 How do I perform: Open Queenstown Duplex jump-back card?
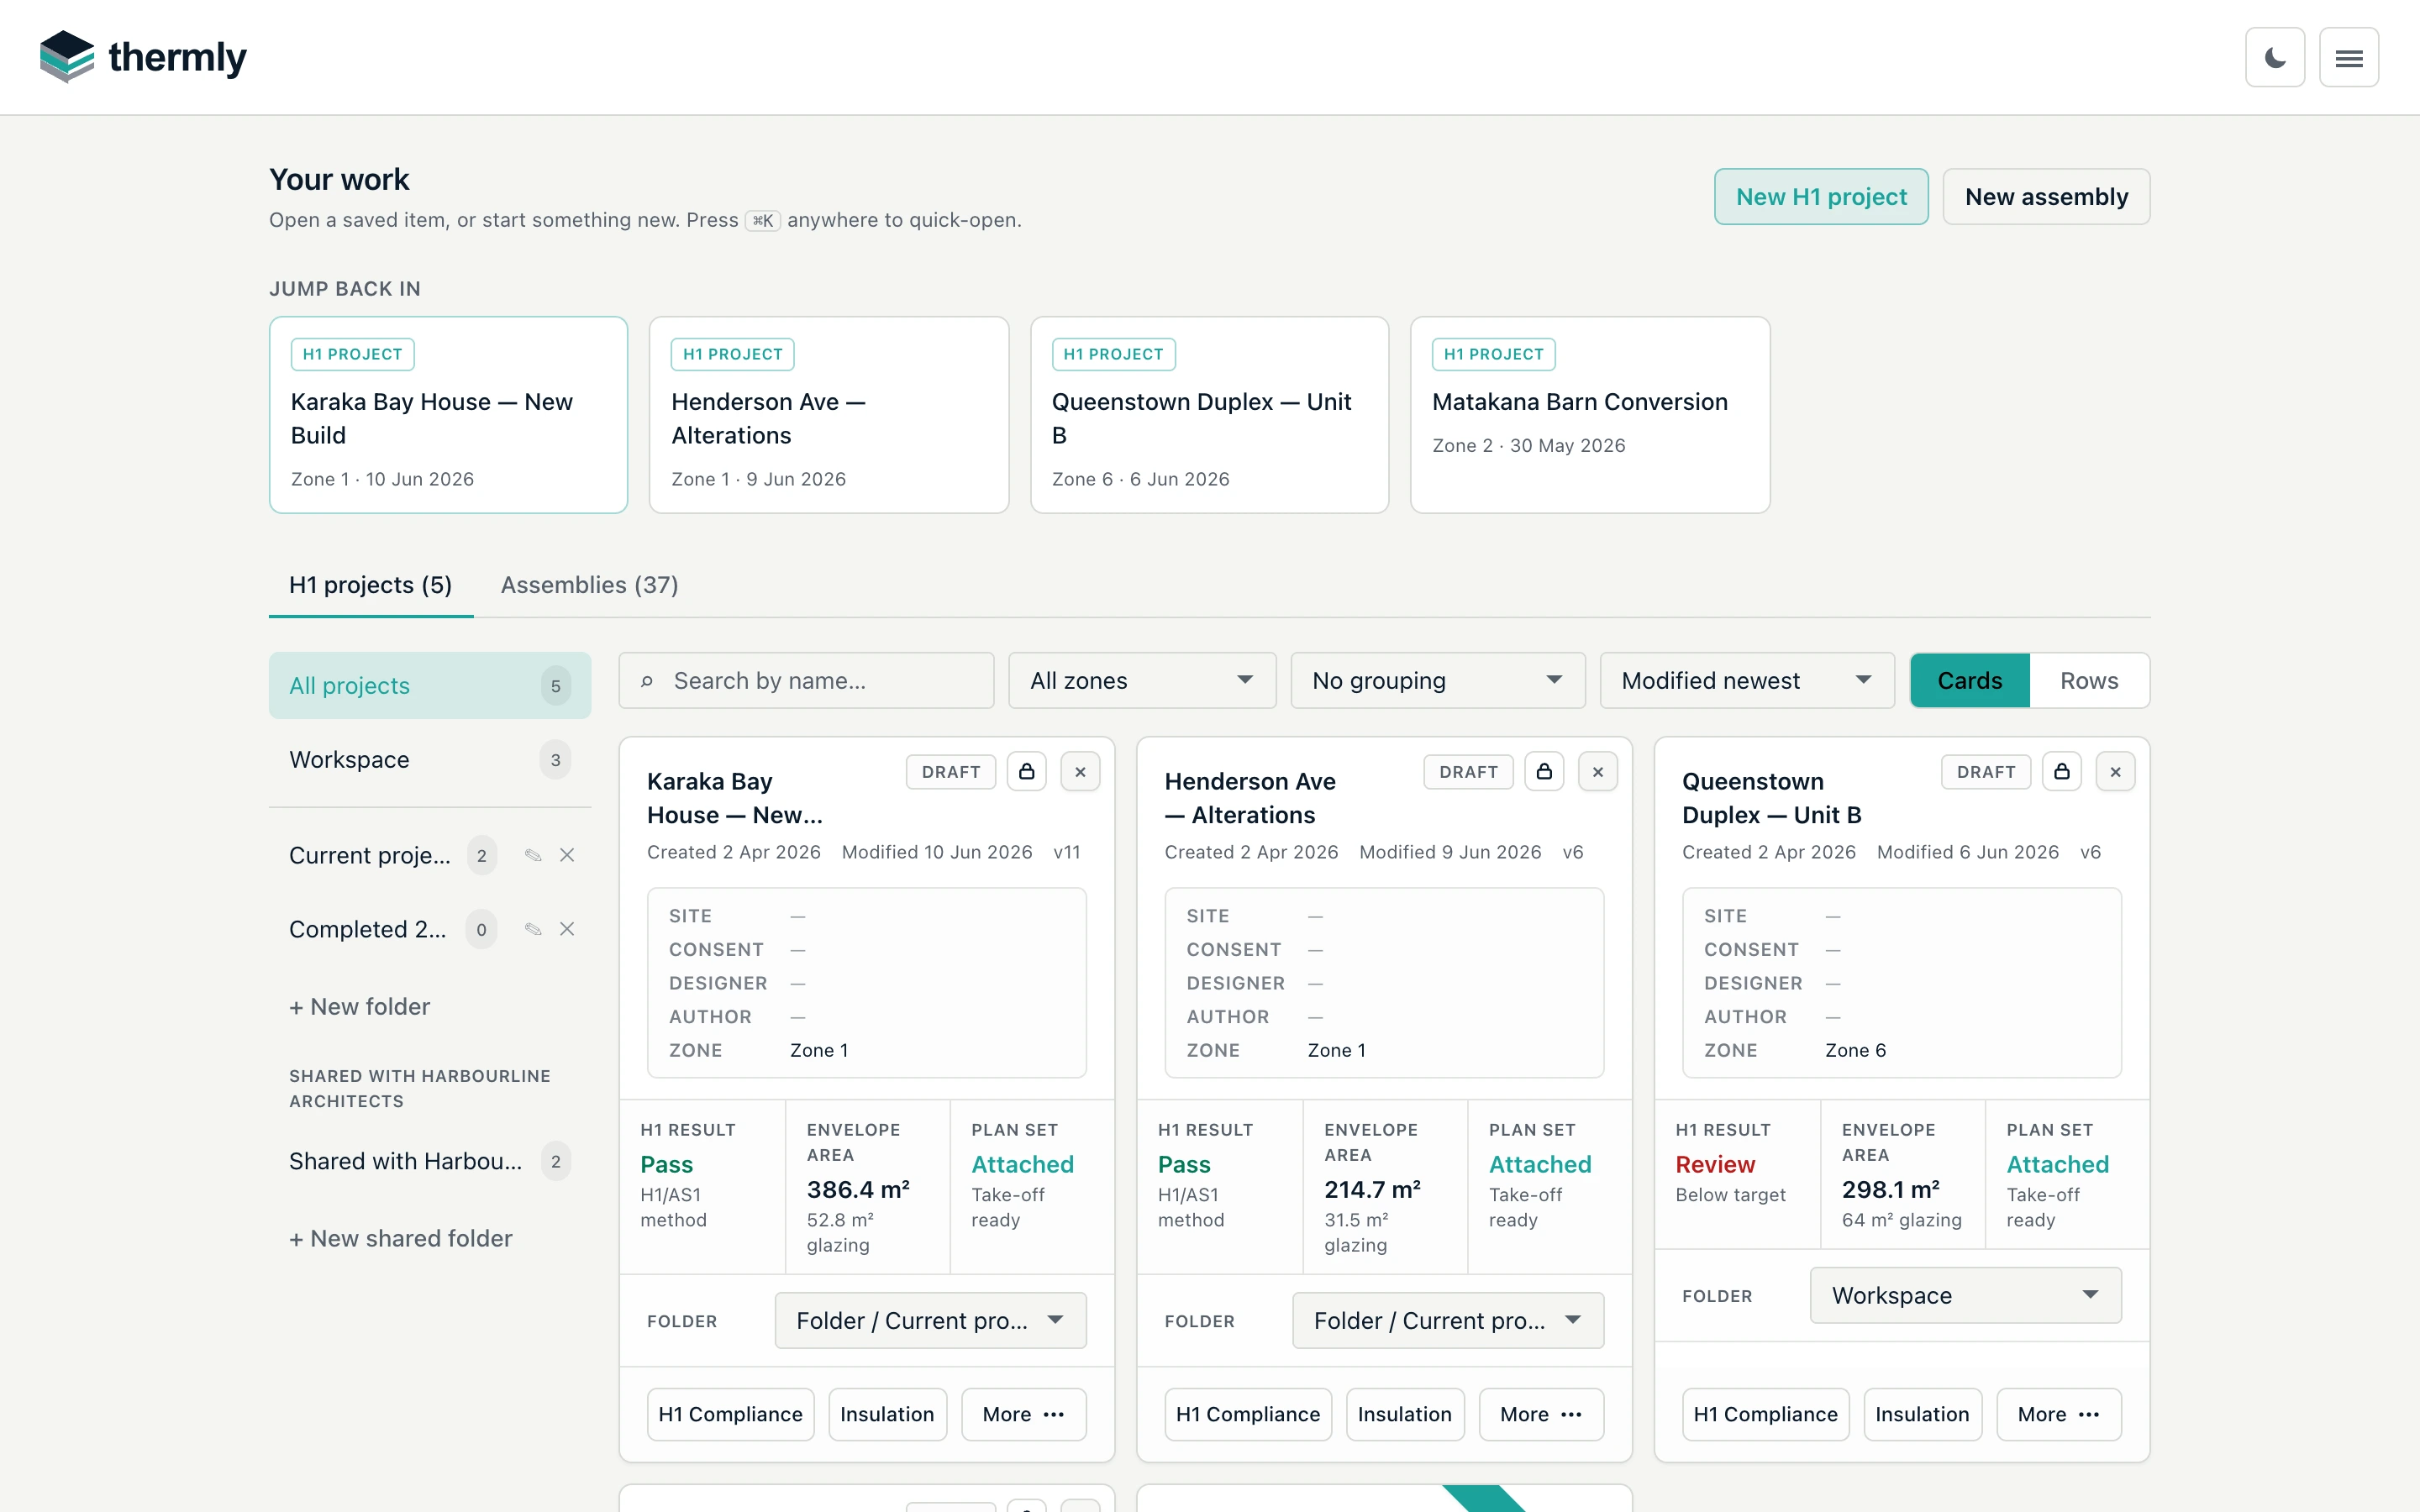pyautogui.click(x=1210, y=415)
